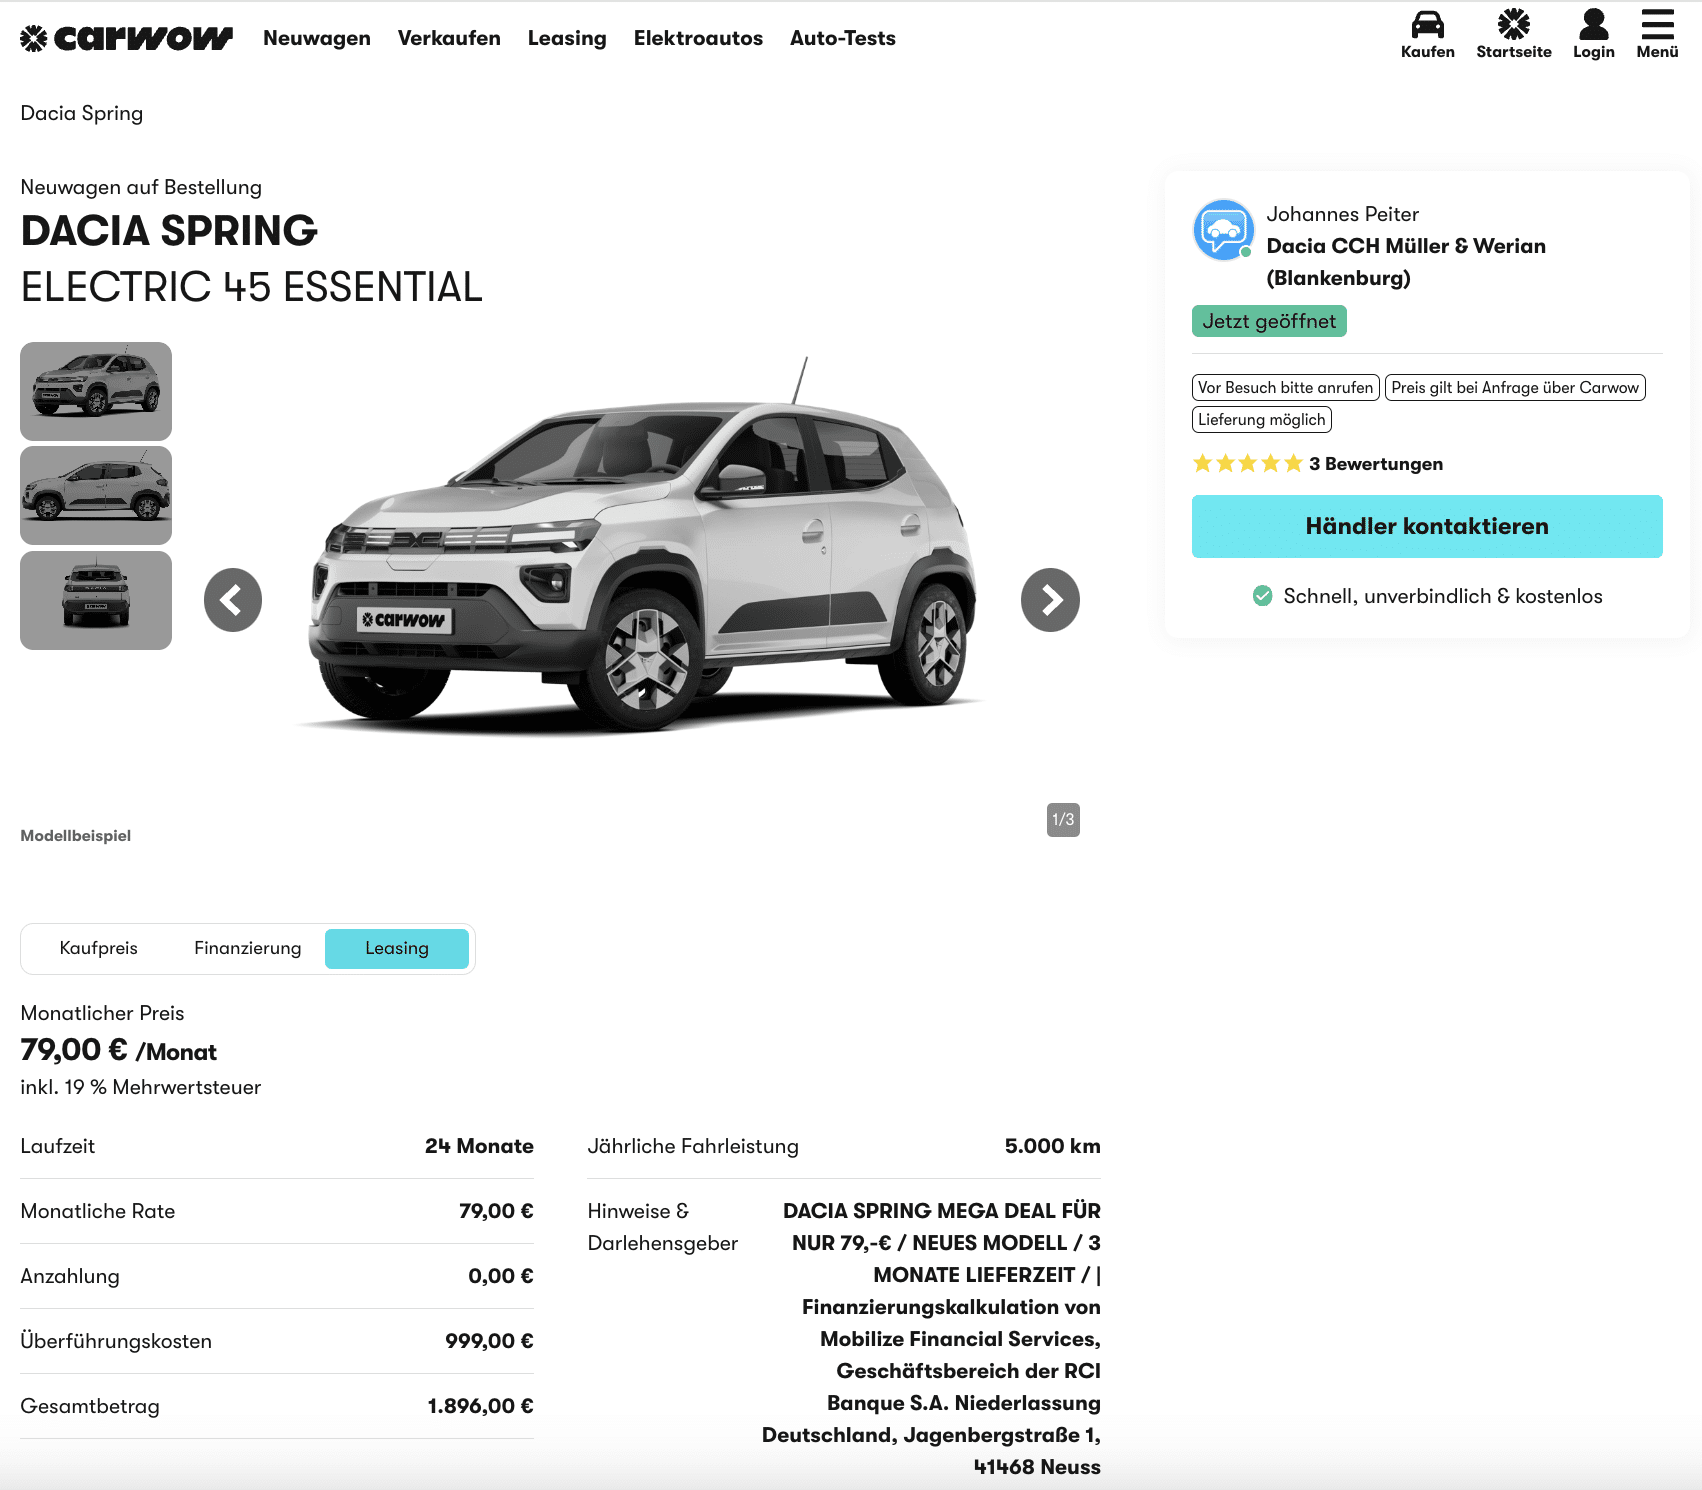Viewport: 1702px width, 1490px height.
Task: Click dealer name Dacia CCH Müller & Werian
Action: (1406, 262)
